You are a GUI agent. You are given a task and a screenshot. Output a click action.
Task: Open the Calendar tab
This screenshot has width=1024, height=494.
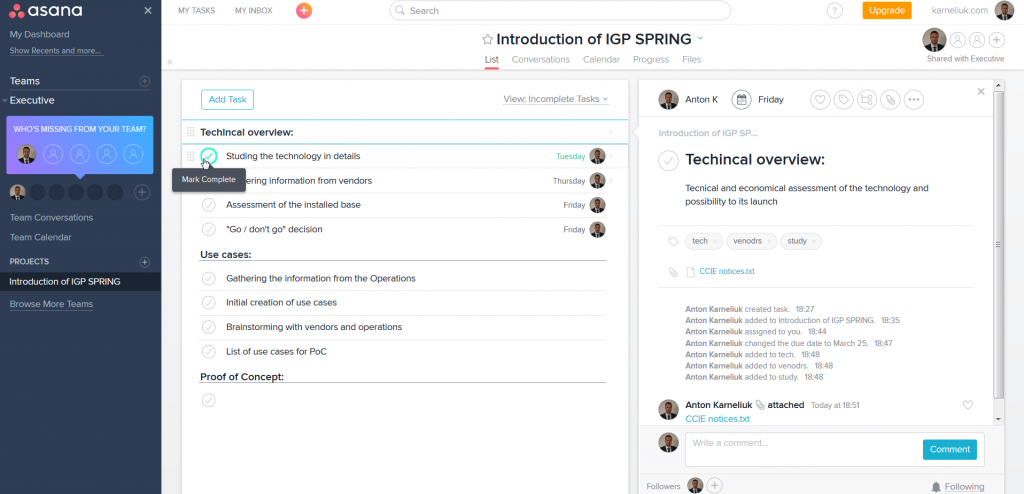click(x=601, y=59)
